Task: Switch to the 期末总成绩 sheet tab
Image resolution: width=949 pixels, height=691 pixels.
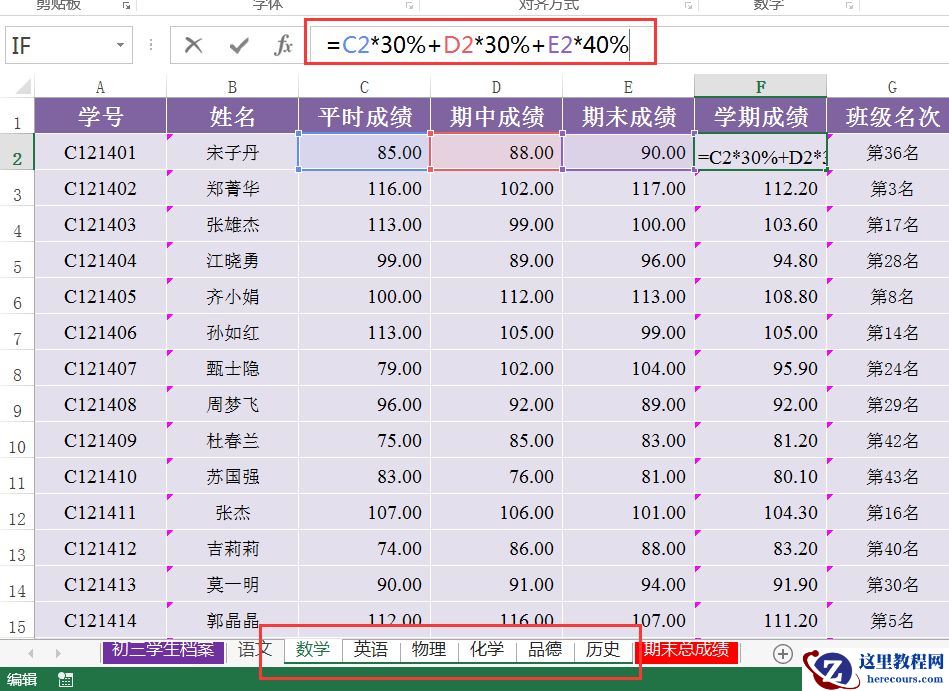Action: [686, 650]
